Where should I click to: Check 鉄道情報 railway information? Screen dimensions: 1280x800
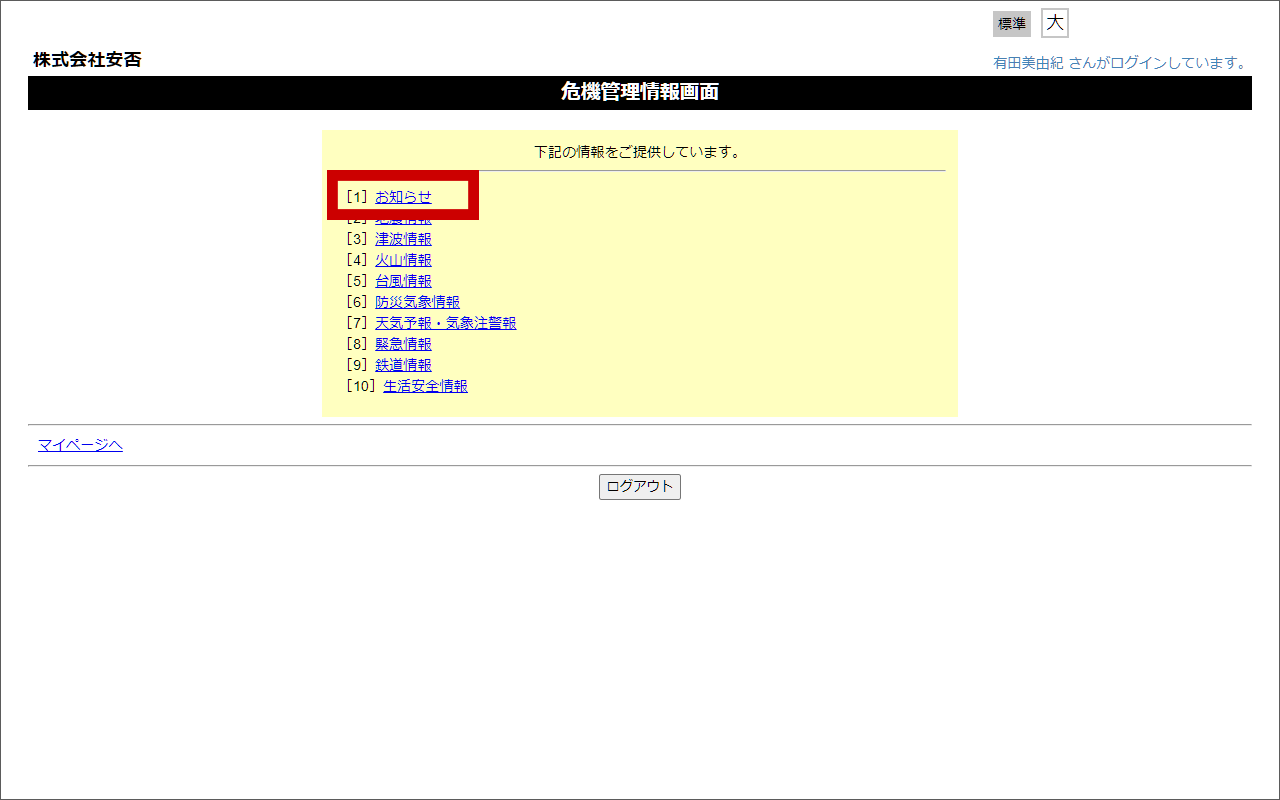403,364
